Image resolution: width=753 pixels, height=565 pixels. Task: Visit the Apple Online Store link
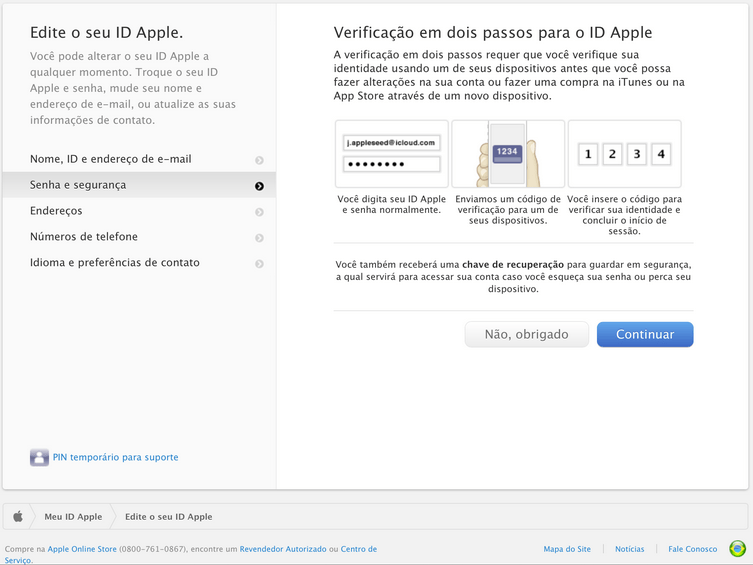[82, 549]
